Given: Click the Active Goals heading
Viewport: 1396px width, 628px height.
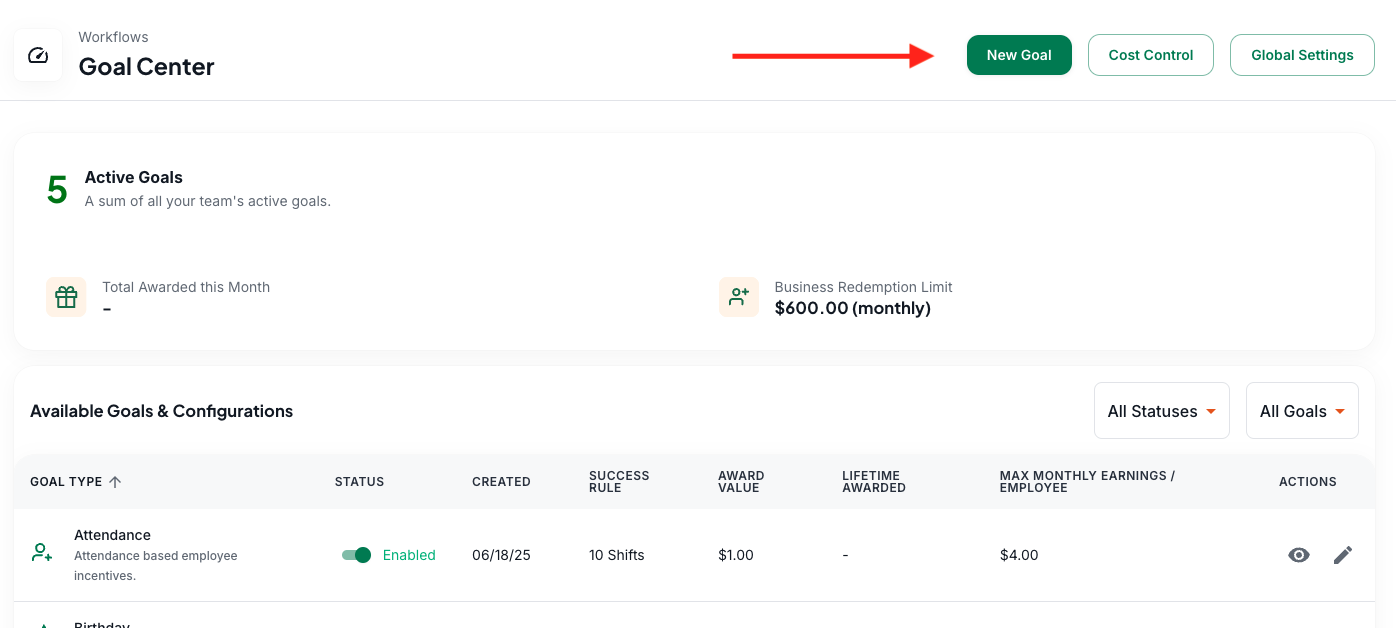Looking at the screenshot, I should pyautogui.click(x=134, y=177).
